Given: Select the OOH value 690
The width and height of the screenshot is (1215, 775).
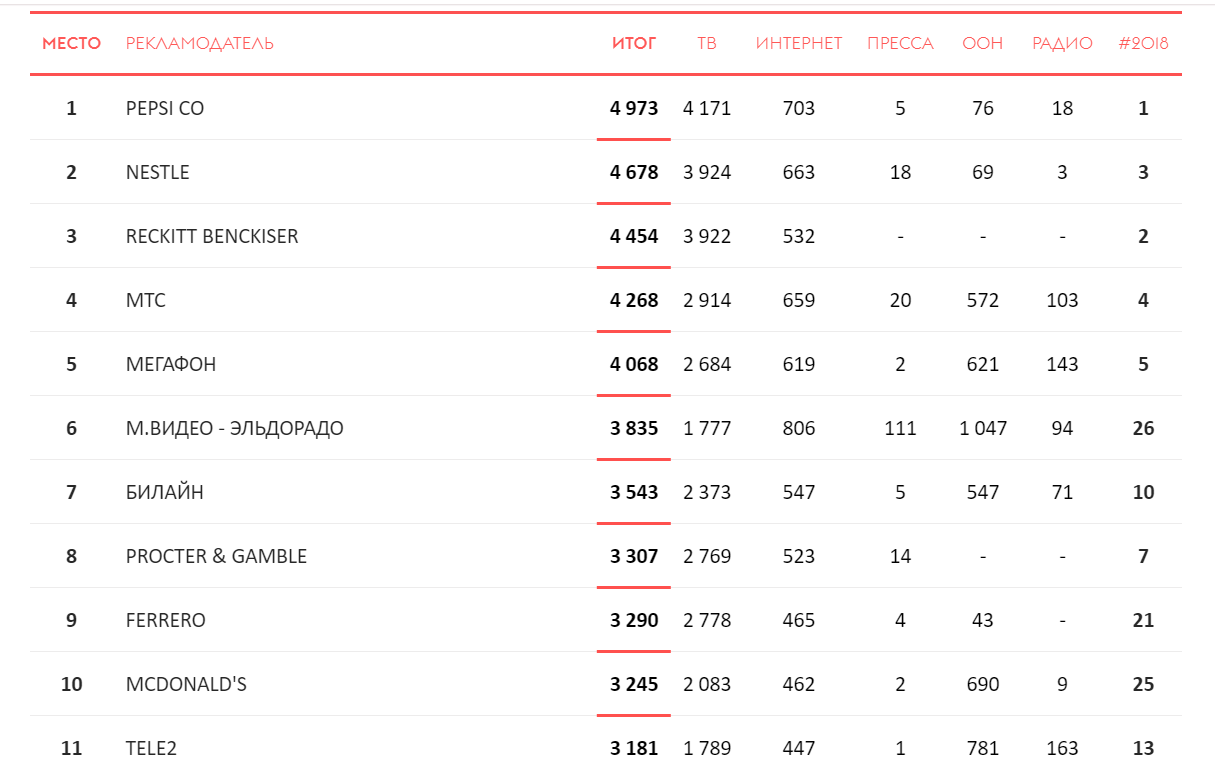Looking at the screenshot, I should point(983,684).
